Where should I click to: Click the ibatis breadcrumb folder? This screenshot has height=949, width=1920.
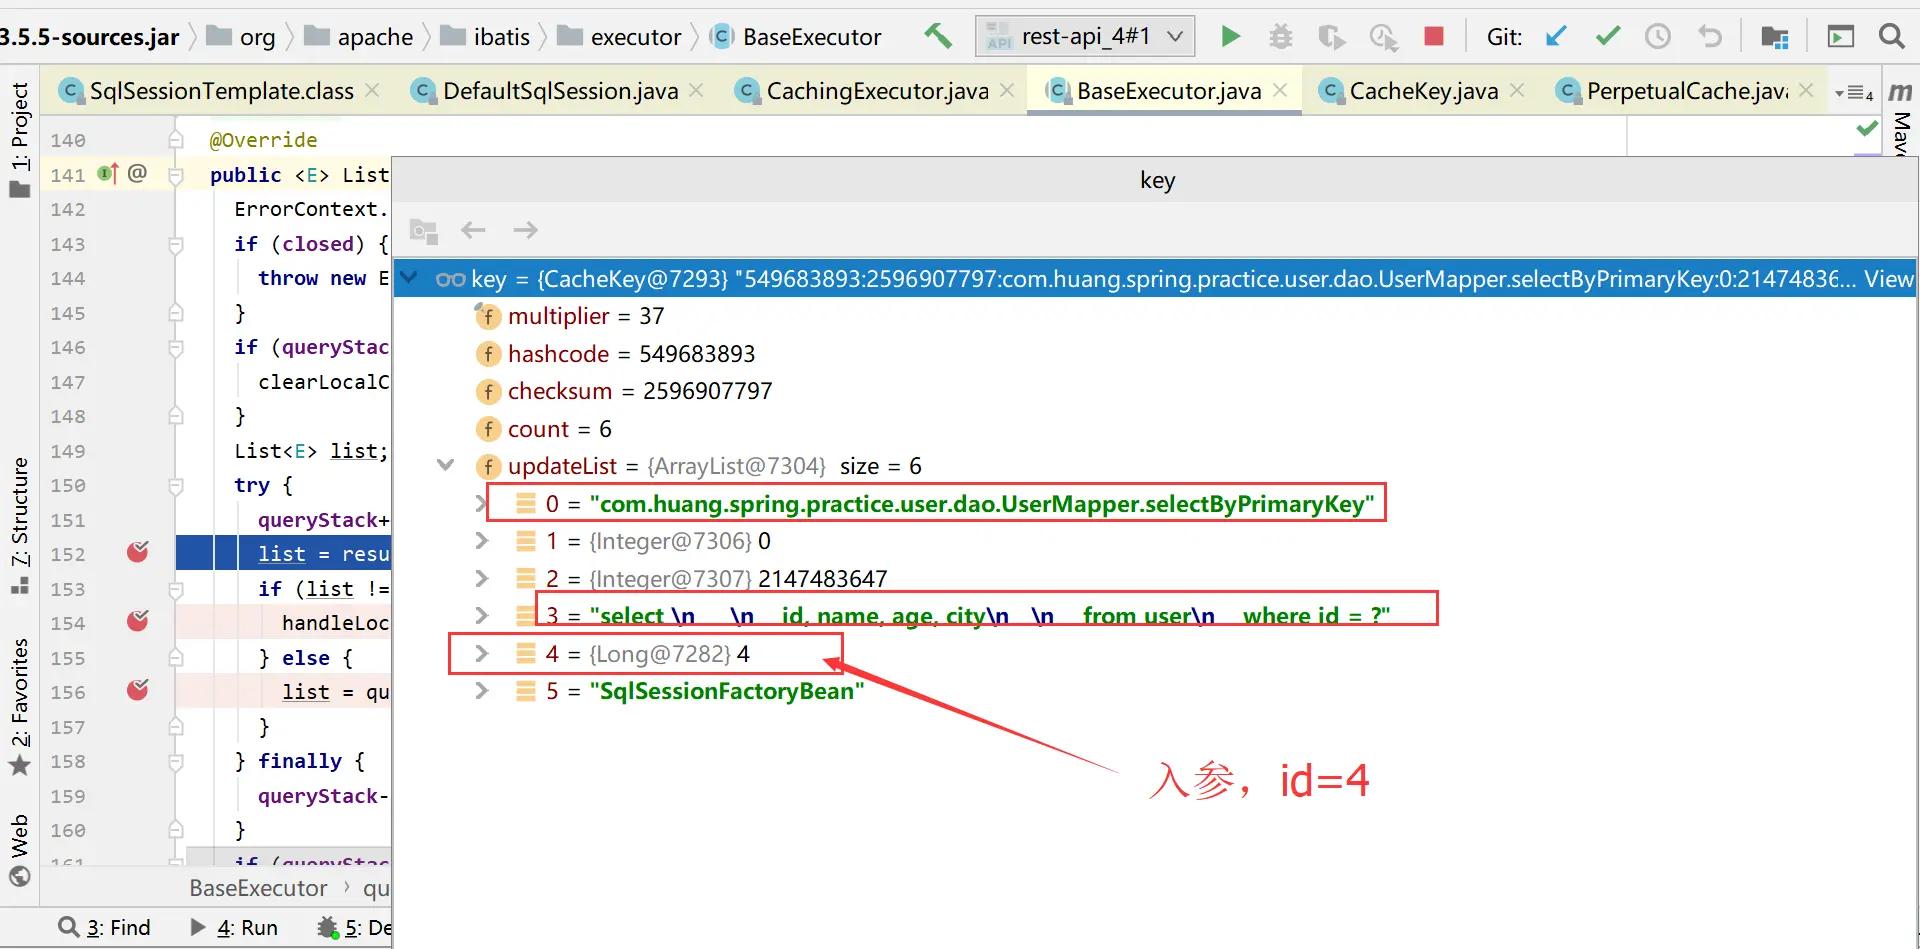tap(485, 37)
